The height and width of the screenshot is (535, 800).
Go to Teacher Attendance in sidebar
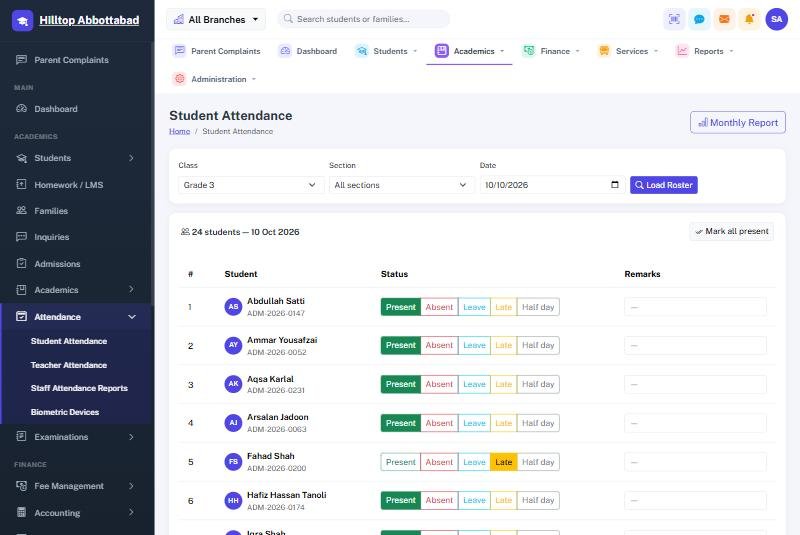pos(69,365)
